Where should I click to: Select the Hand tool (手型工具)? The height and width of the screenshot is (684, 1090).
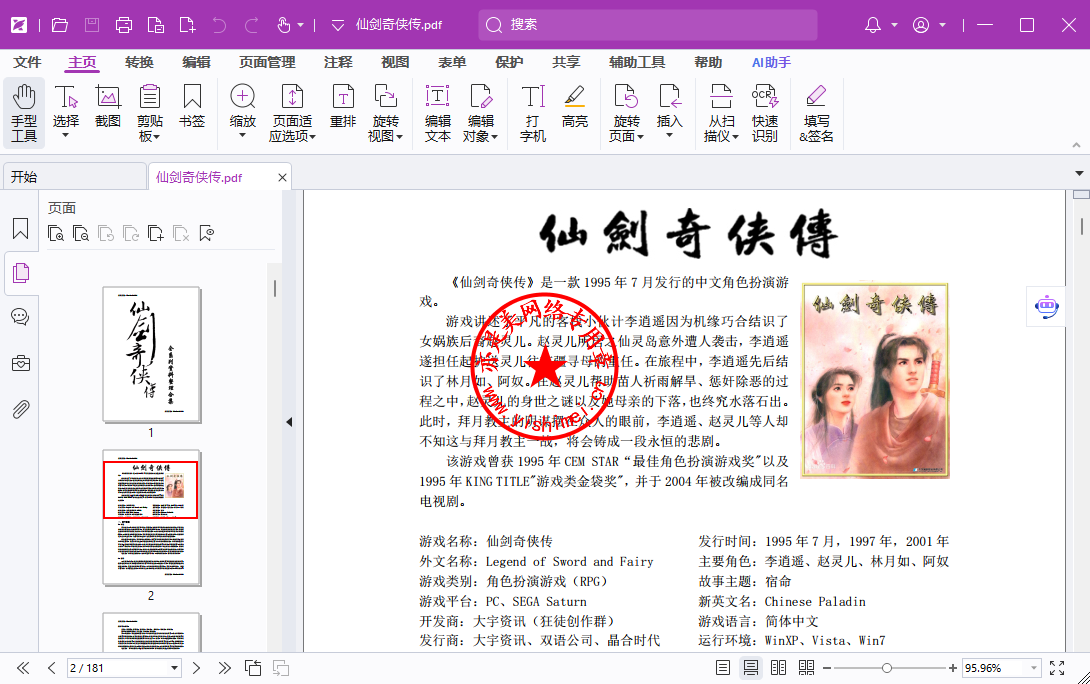(24, 112)
